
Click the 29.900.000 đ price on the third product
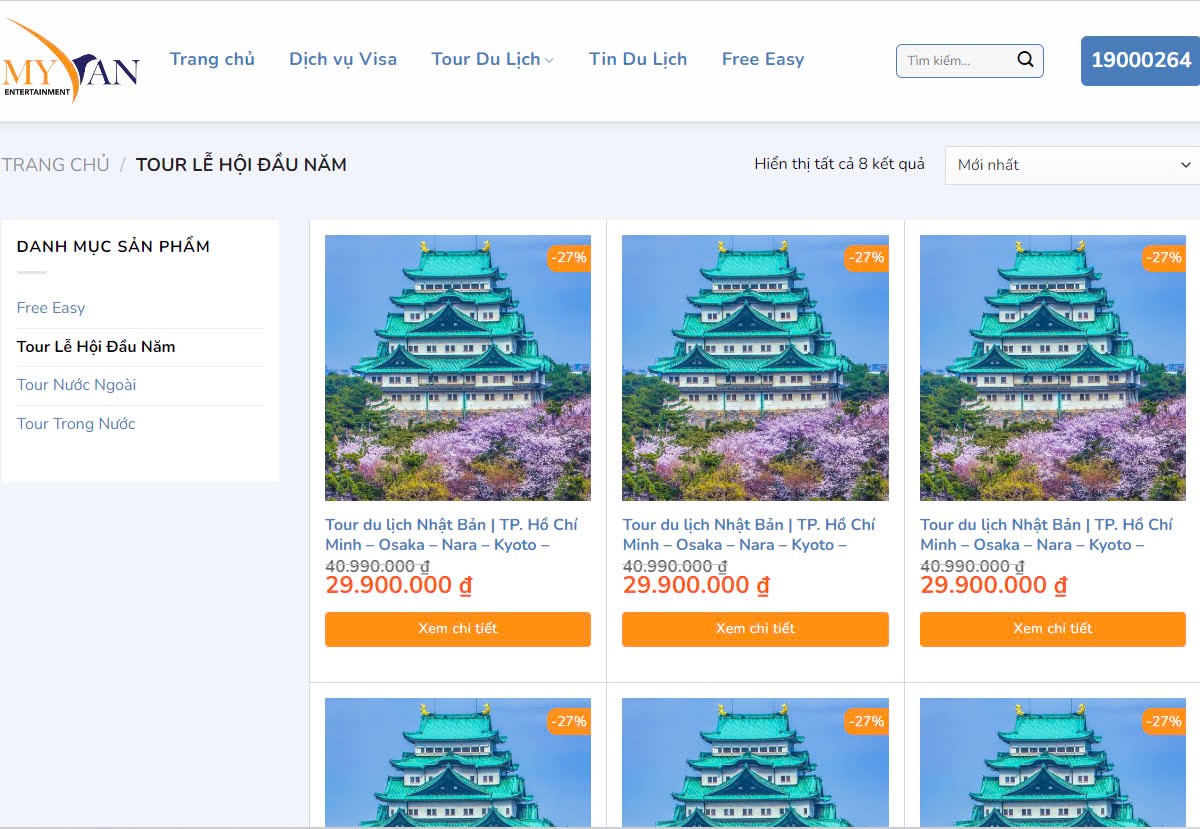point(994,586)
